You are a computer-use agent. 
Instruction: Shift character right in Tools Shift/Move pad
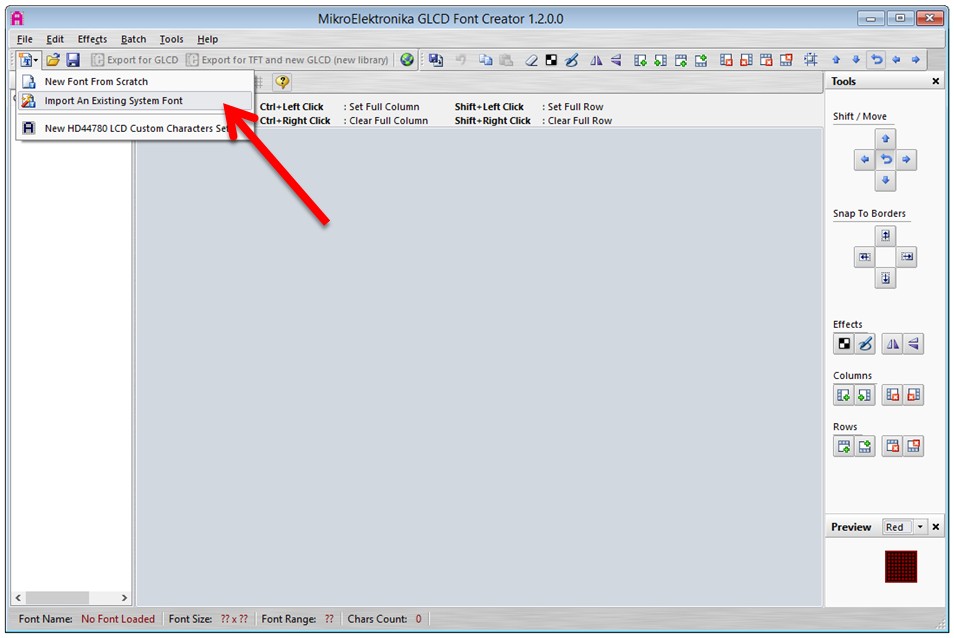point(906,160)
